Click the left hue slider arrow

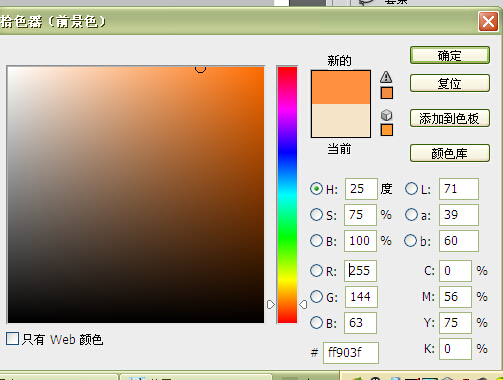(271, 304)
